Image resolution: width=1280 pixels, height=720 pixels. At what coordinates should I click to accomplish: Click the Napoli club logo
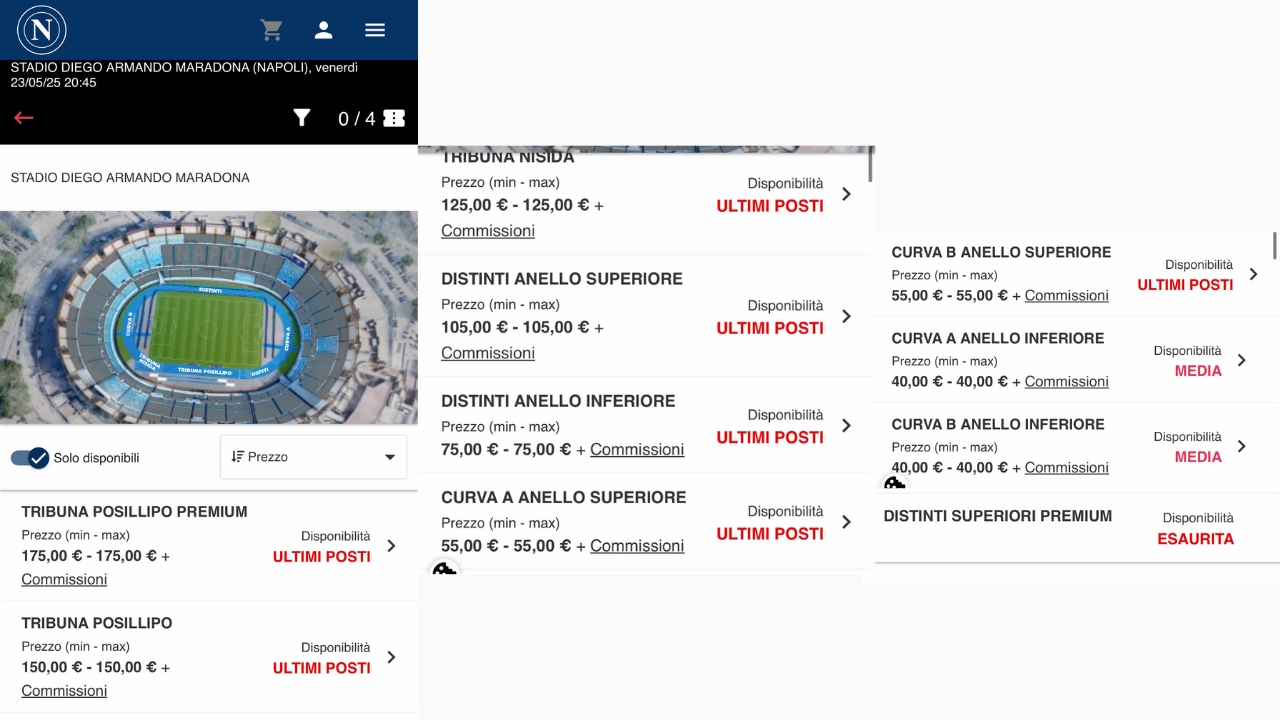coord(42,30)
